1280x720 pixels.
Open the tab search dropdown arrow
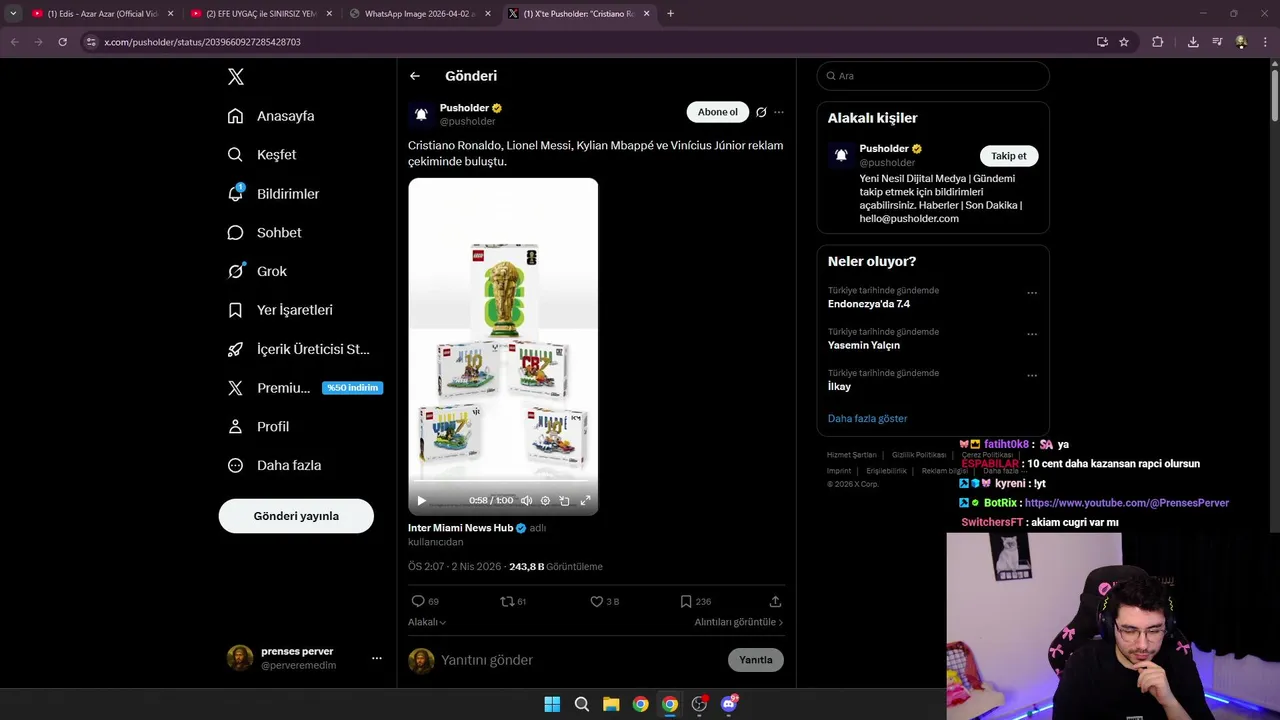click(x=13, y=14)
